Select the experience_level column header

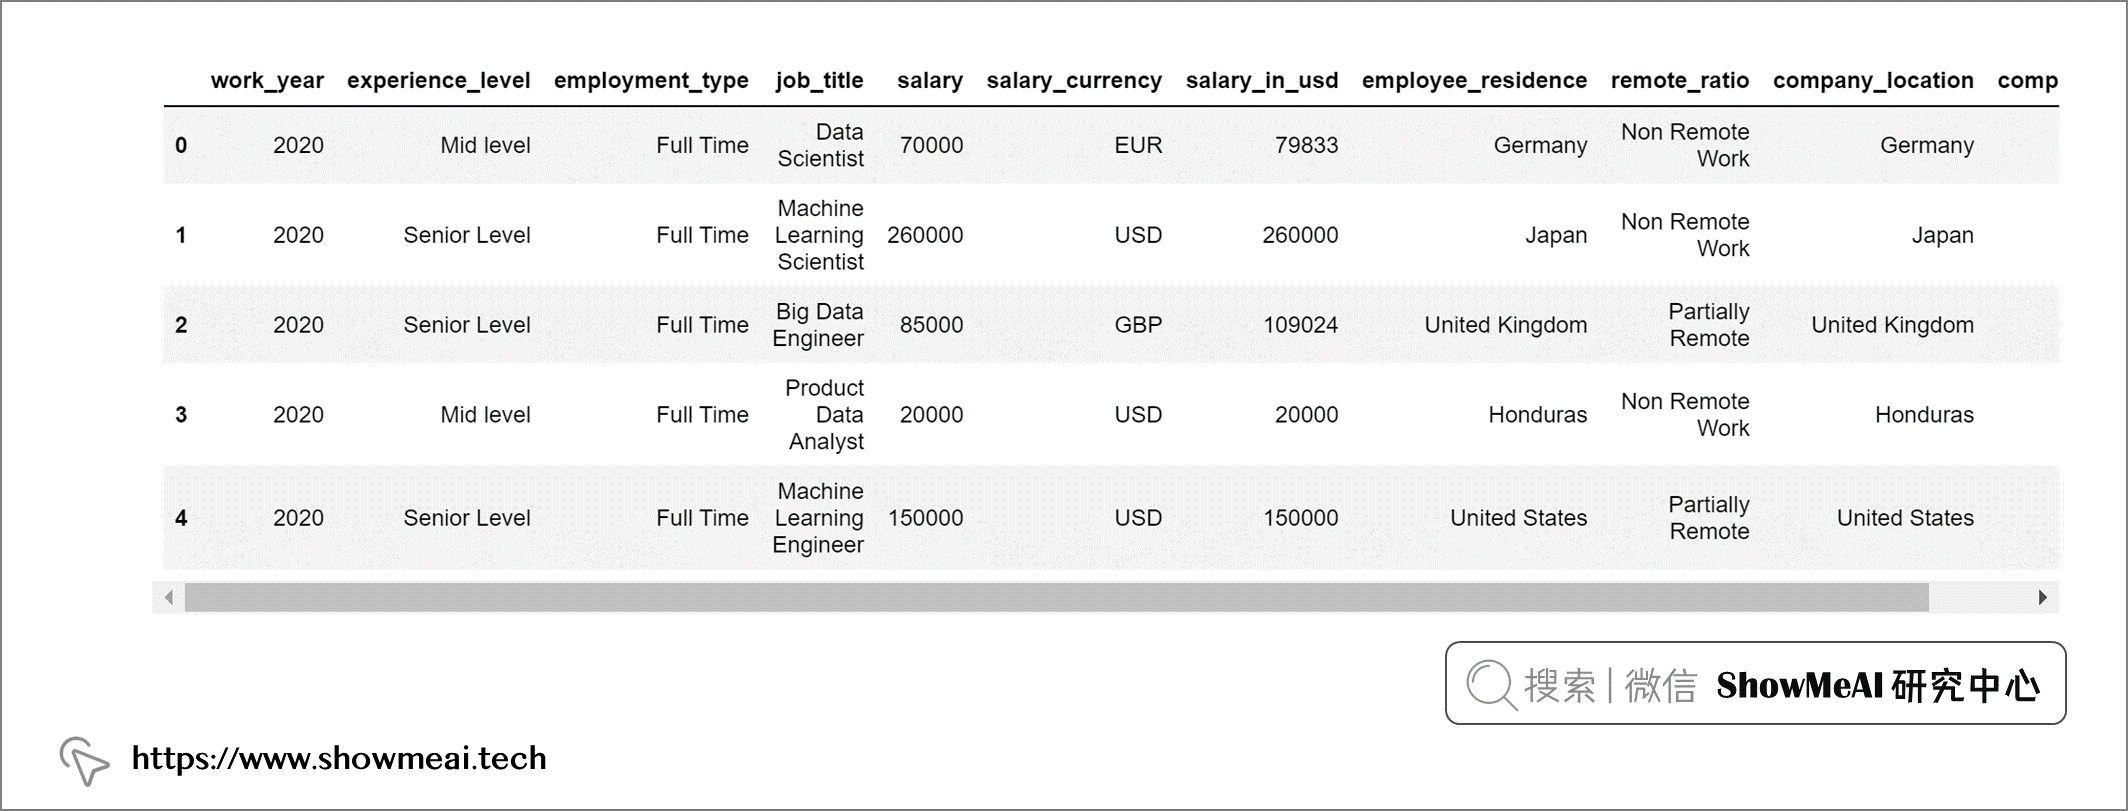click(438, 81)
